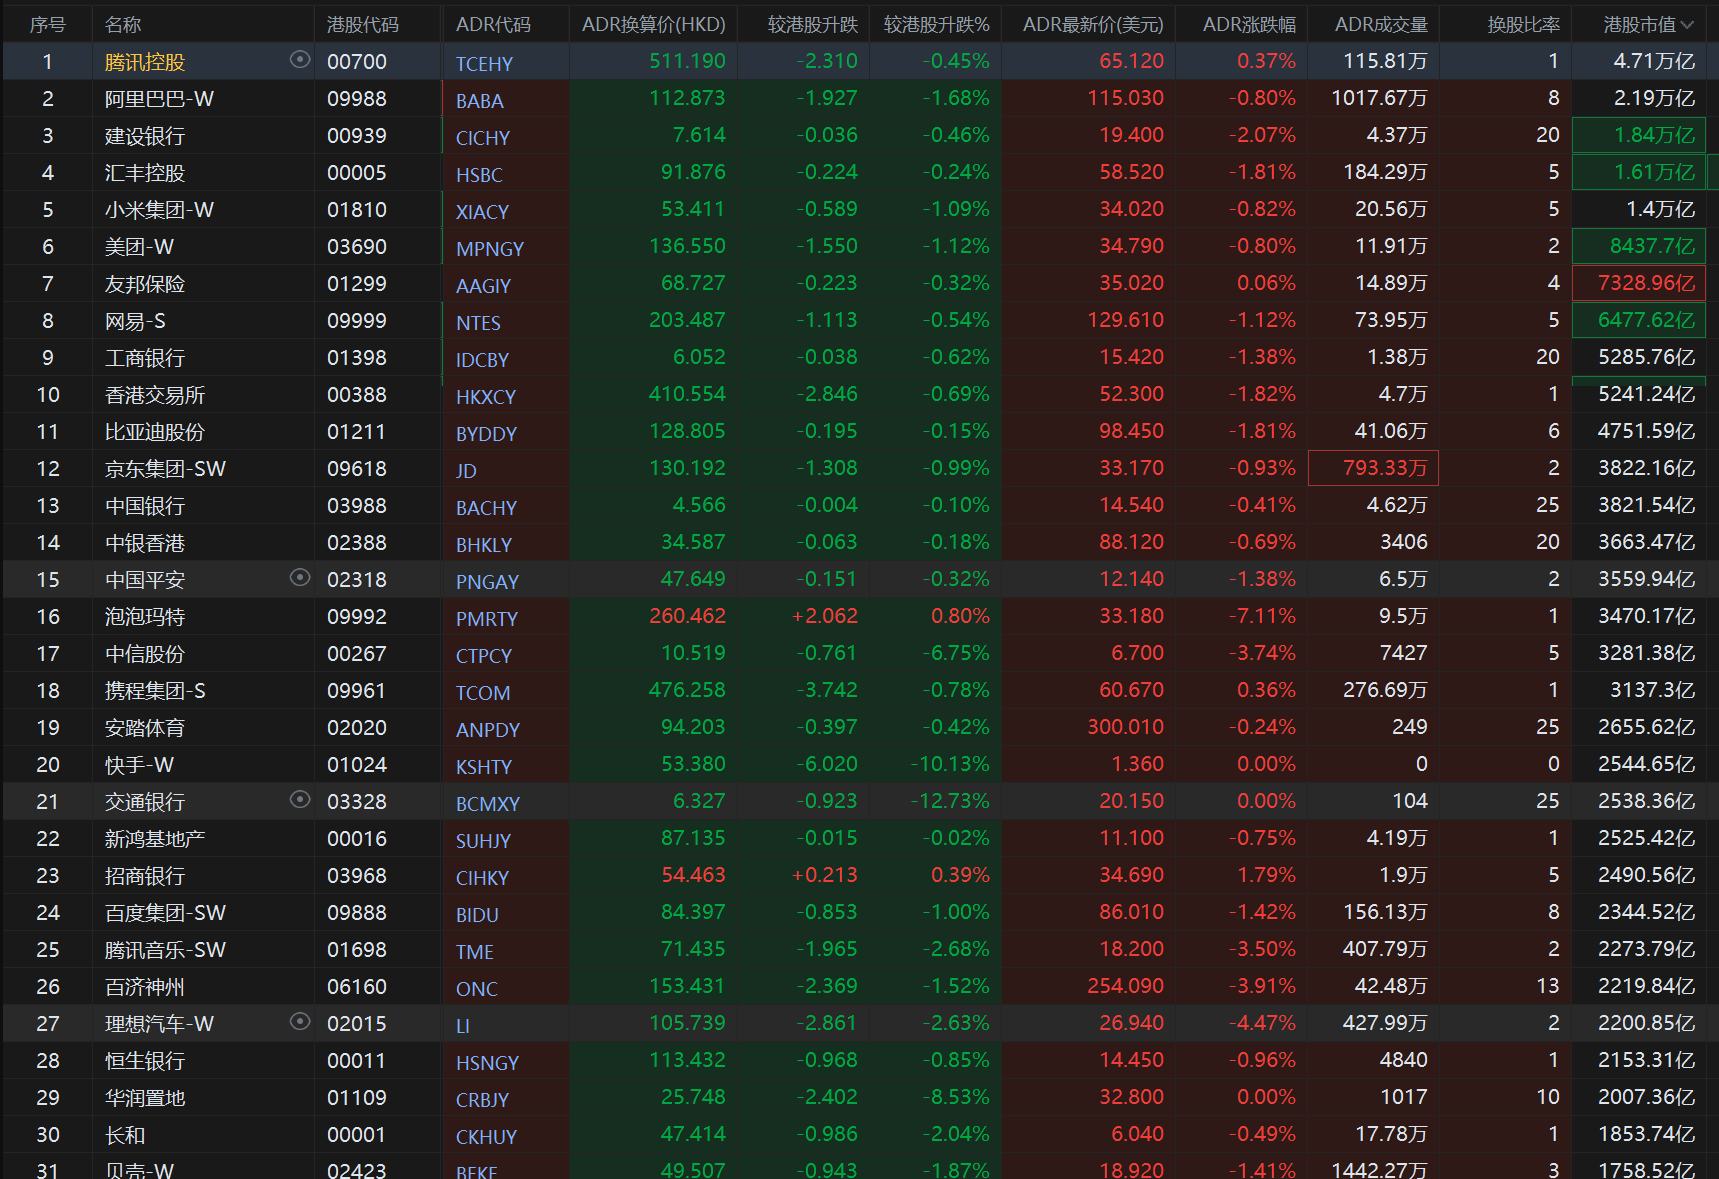This screenshot has width=1719, height=1179.
Task: Sort by 换股比率 column header
Action: [x=1523, y=25]
